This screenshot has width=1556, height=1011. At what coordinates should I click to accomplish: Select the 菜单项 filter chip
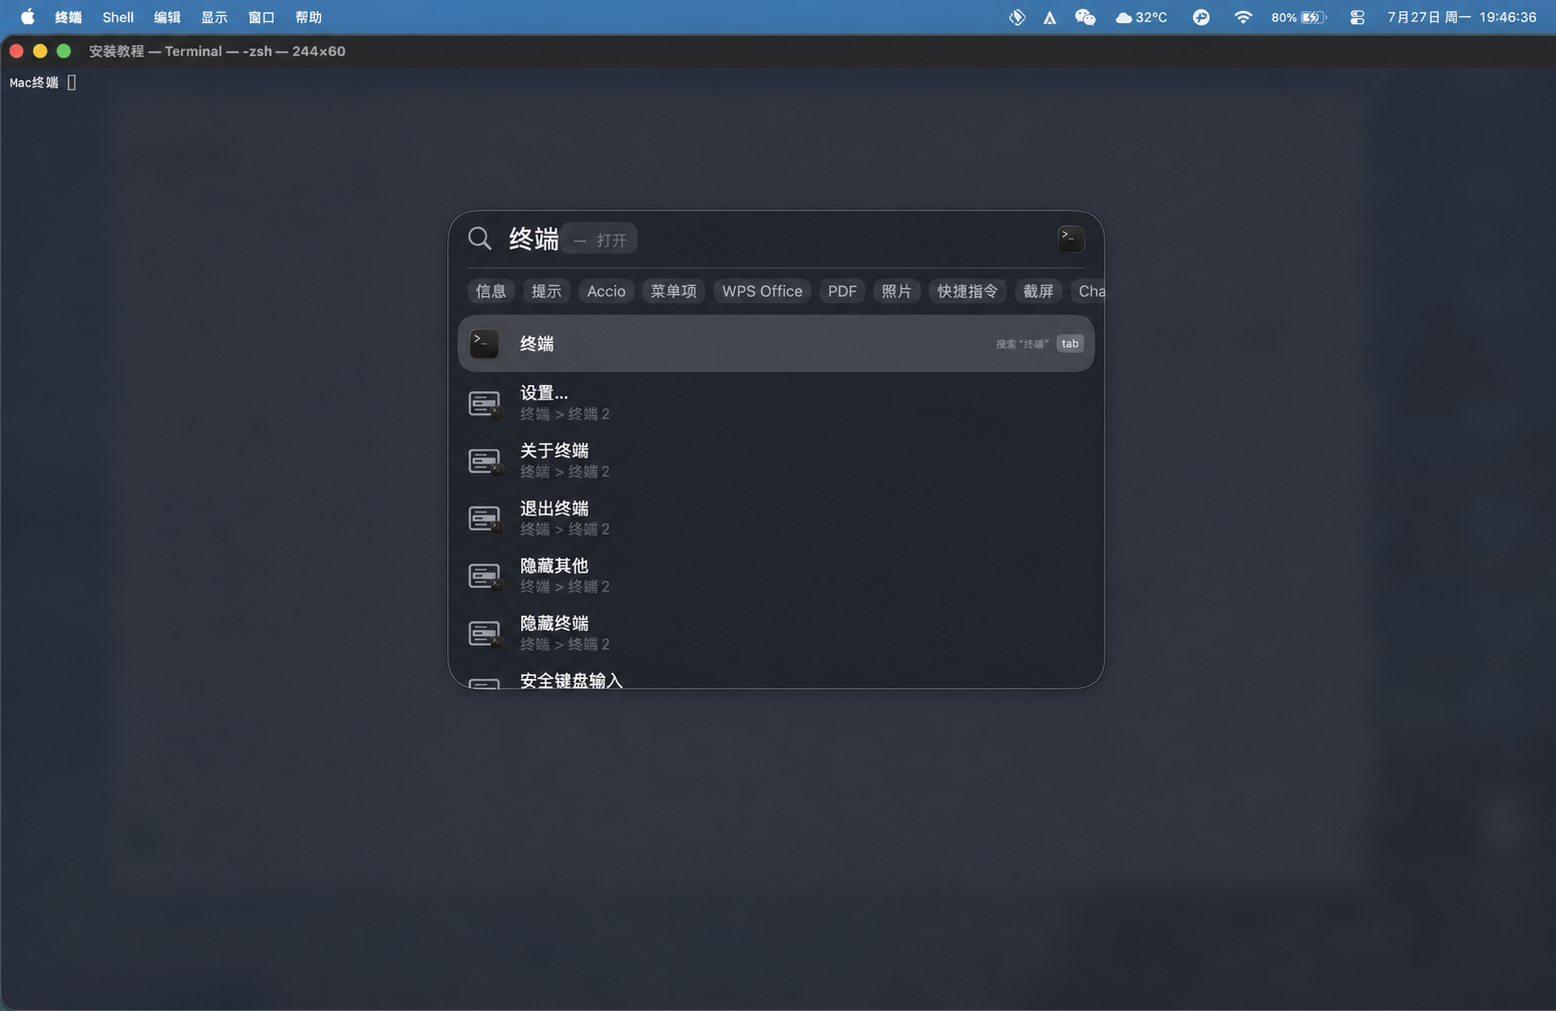(673, 291)
